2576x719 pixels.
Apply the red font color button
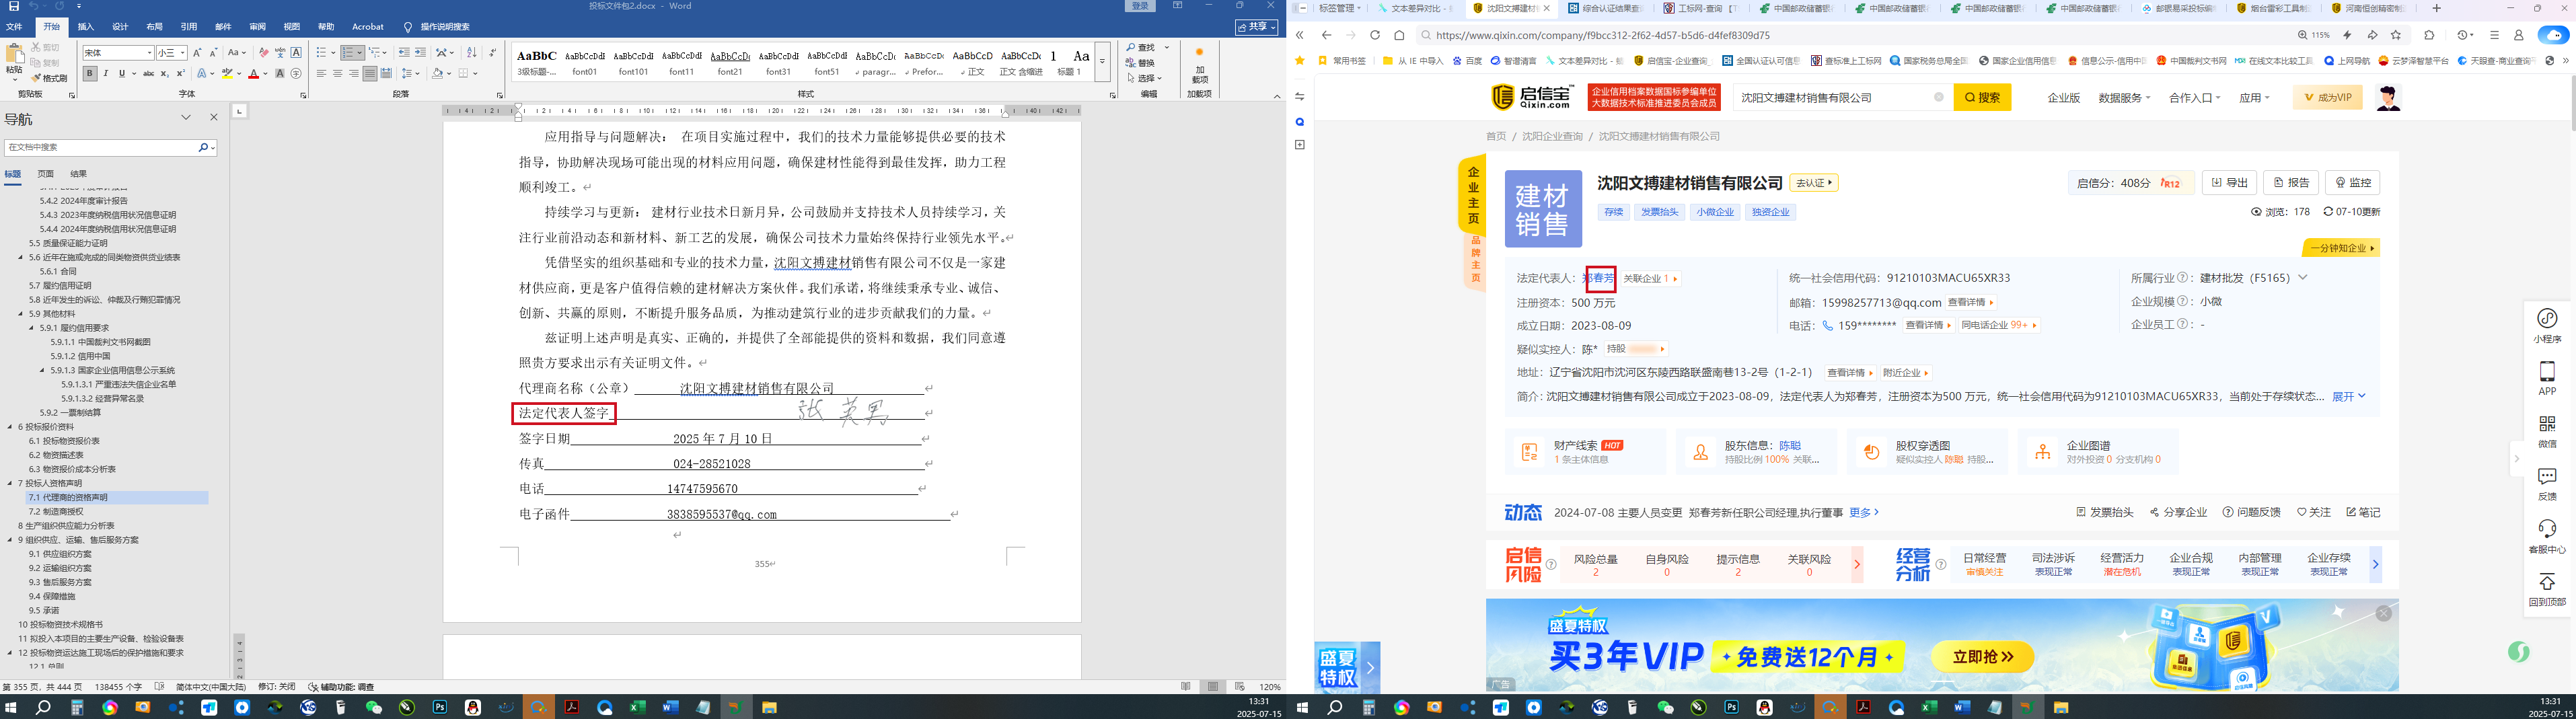(x=254, y=73)
